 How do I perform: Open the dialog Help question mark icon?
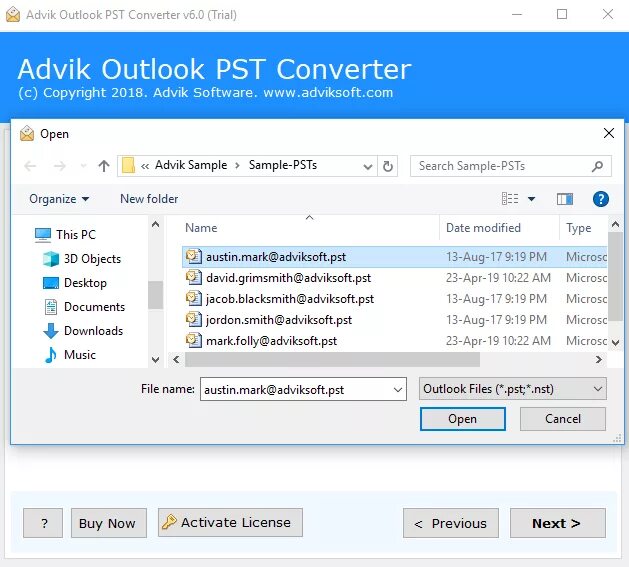click(x=601, y=199)
